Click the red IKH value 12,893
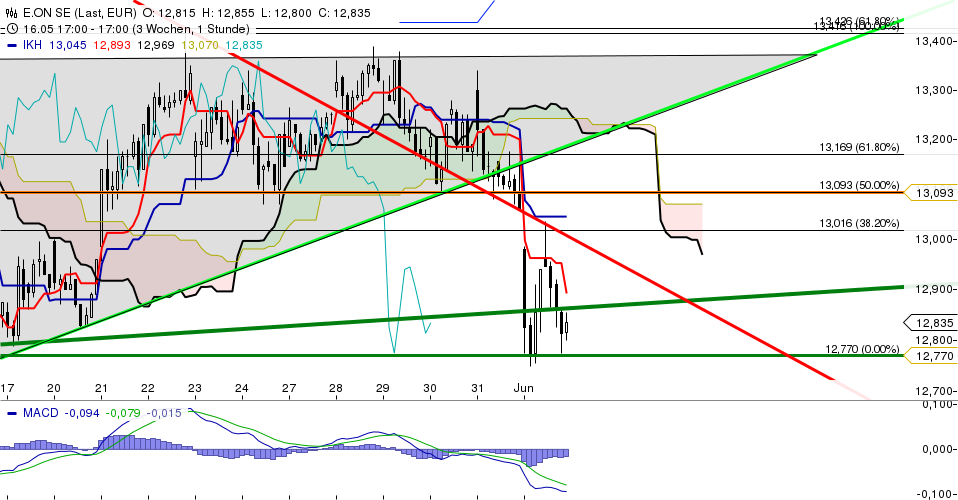This screenshot has width=958, height=500. tap(112, 45)
